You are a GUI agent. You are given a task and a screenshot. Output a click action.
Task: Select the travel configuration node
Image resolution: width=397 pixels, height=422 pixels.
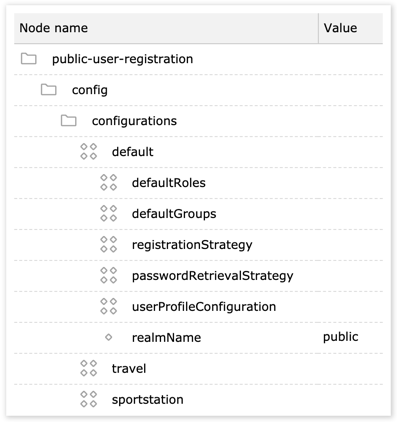click(x=129, y=369)
